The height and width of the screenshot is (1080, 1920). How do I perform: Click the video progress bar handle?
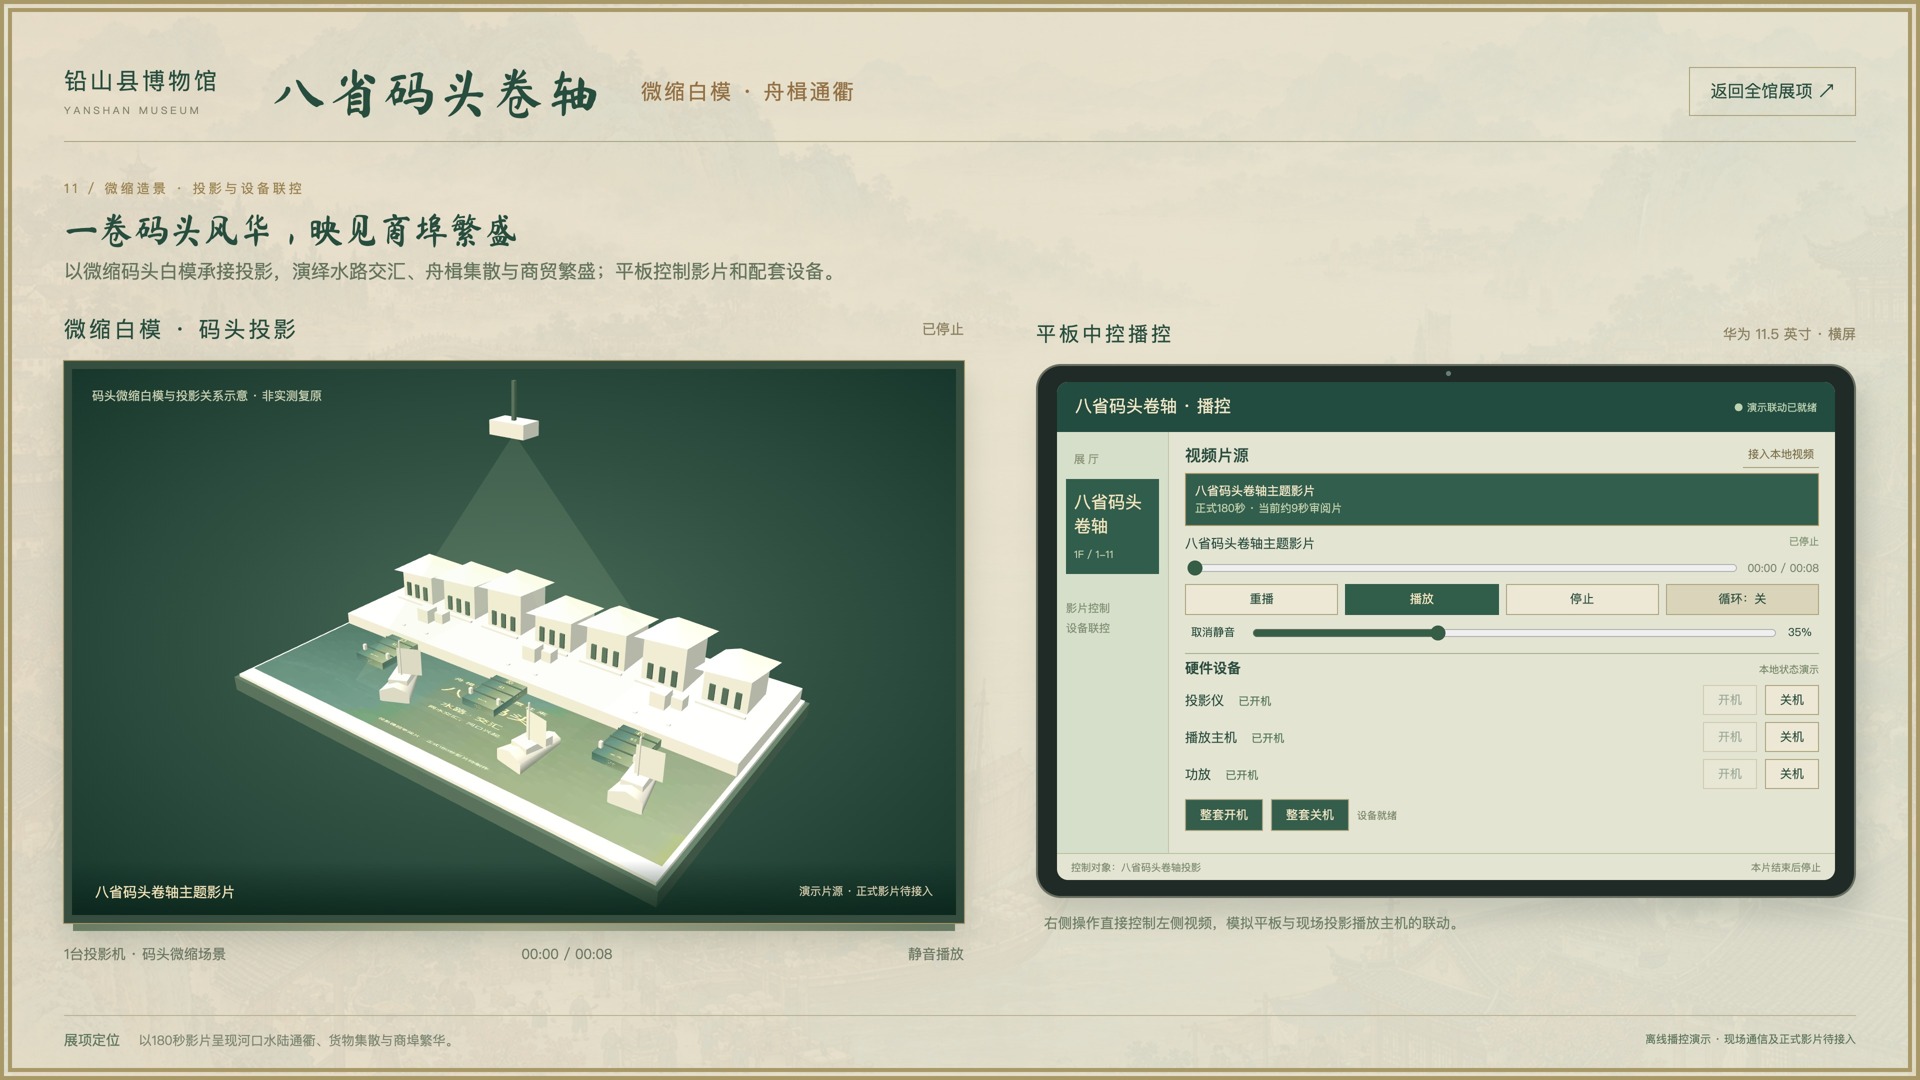pos(1195,568)
